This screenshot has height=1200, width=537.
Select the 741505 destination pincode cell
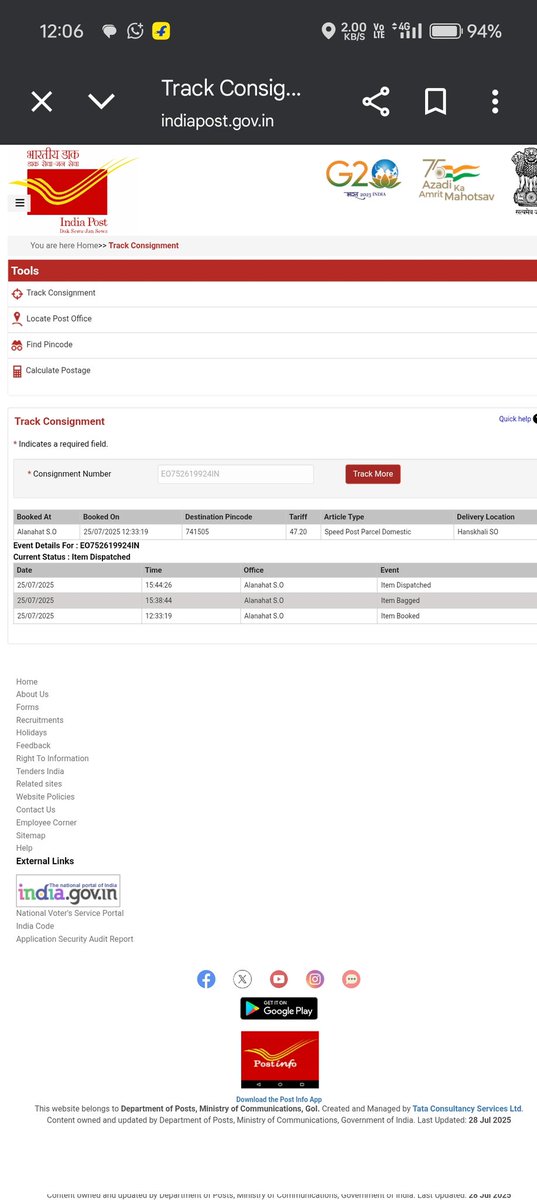(x=233, y=532)
